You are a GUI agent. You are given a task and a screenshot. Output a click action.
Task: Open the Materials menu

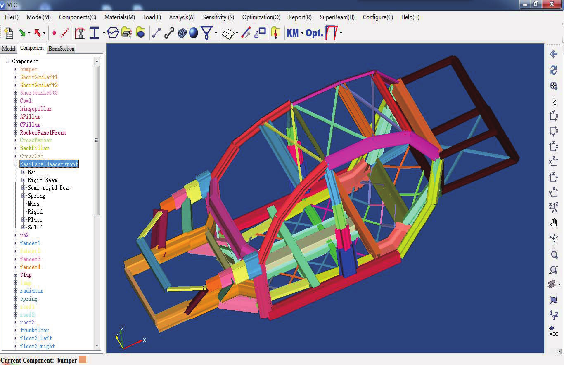120,17
